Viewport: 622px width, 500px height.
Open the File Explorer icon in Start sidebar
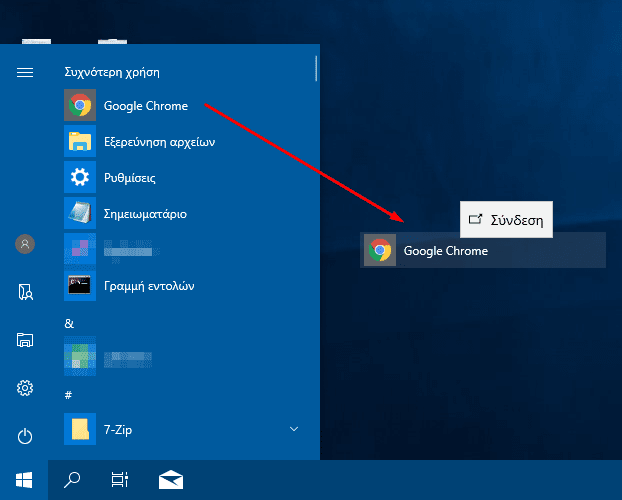(25, 340)
